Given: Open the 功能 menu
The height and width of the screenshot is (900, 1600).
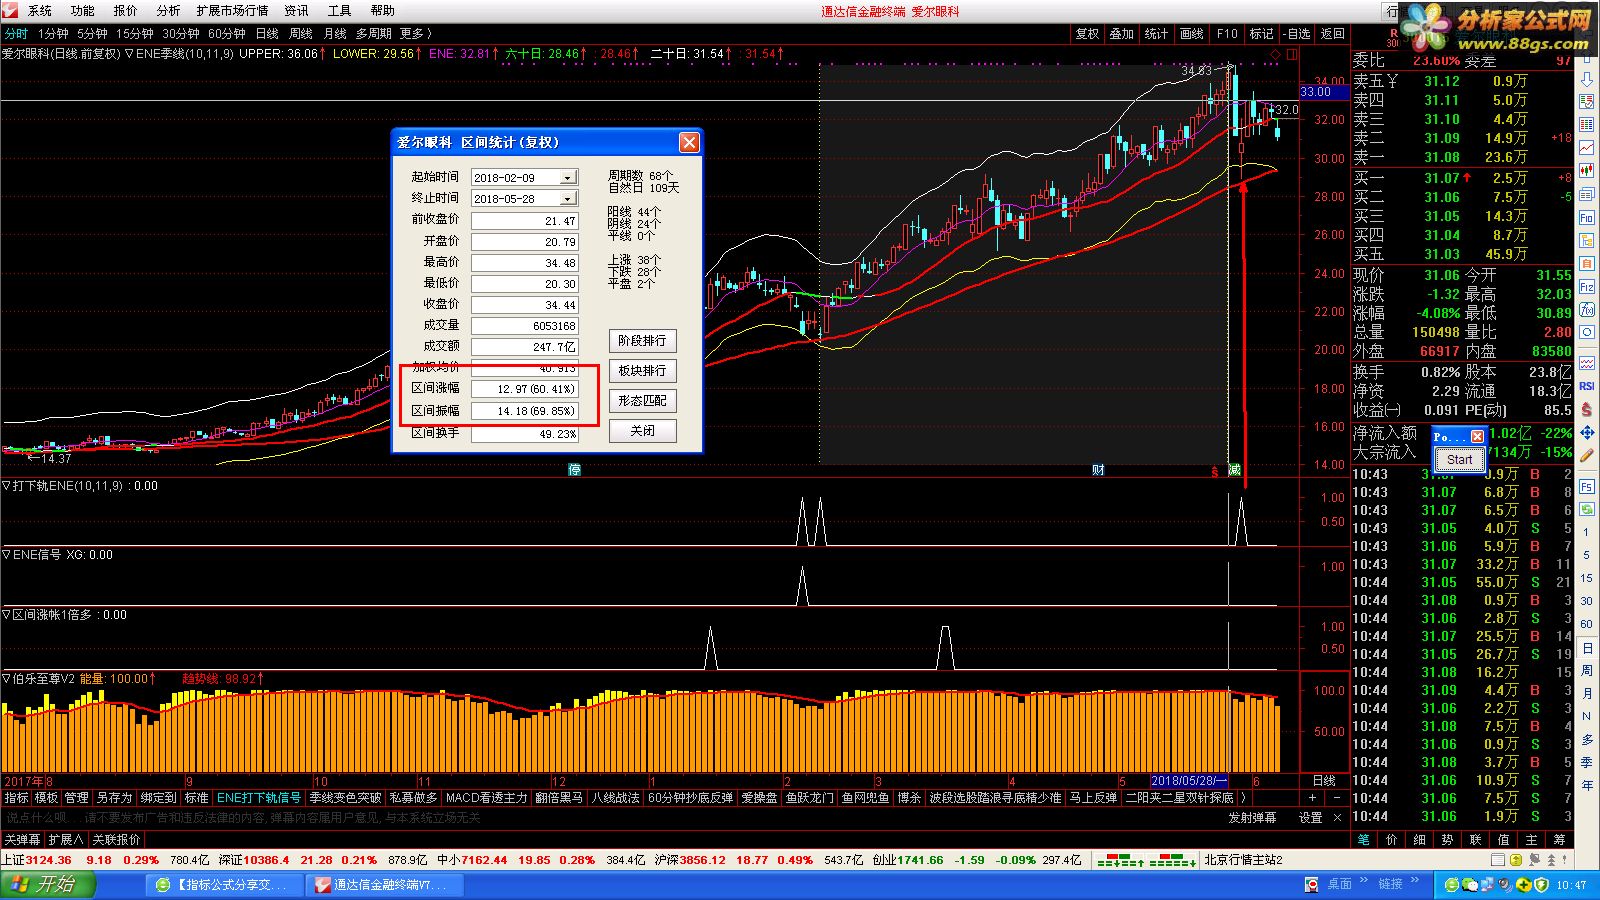Looking at the screenshot, I should pos(83,10).
